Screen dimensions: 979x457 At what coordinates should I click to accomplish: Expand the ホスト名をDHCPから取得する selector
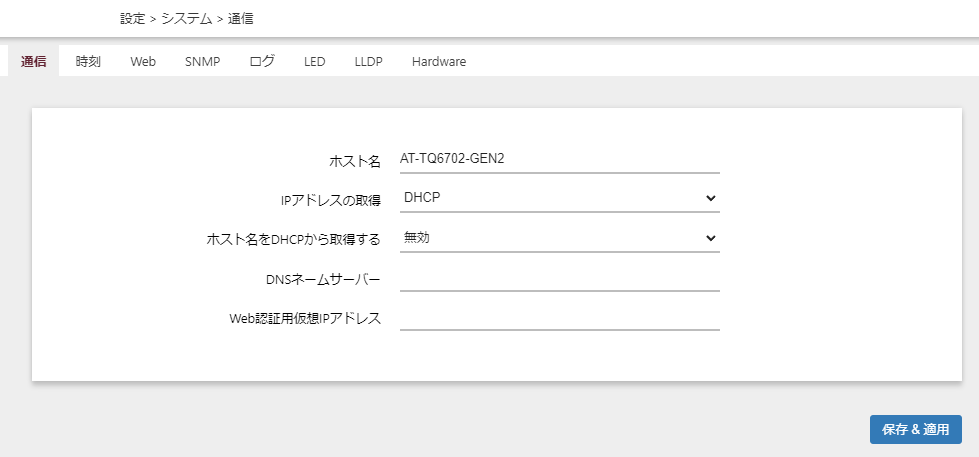[559, 238]
